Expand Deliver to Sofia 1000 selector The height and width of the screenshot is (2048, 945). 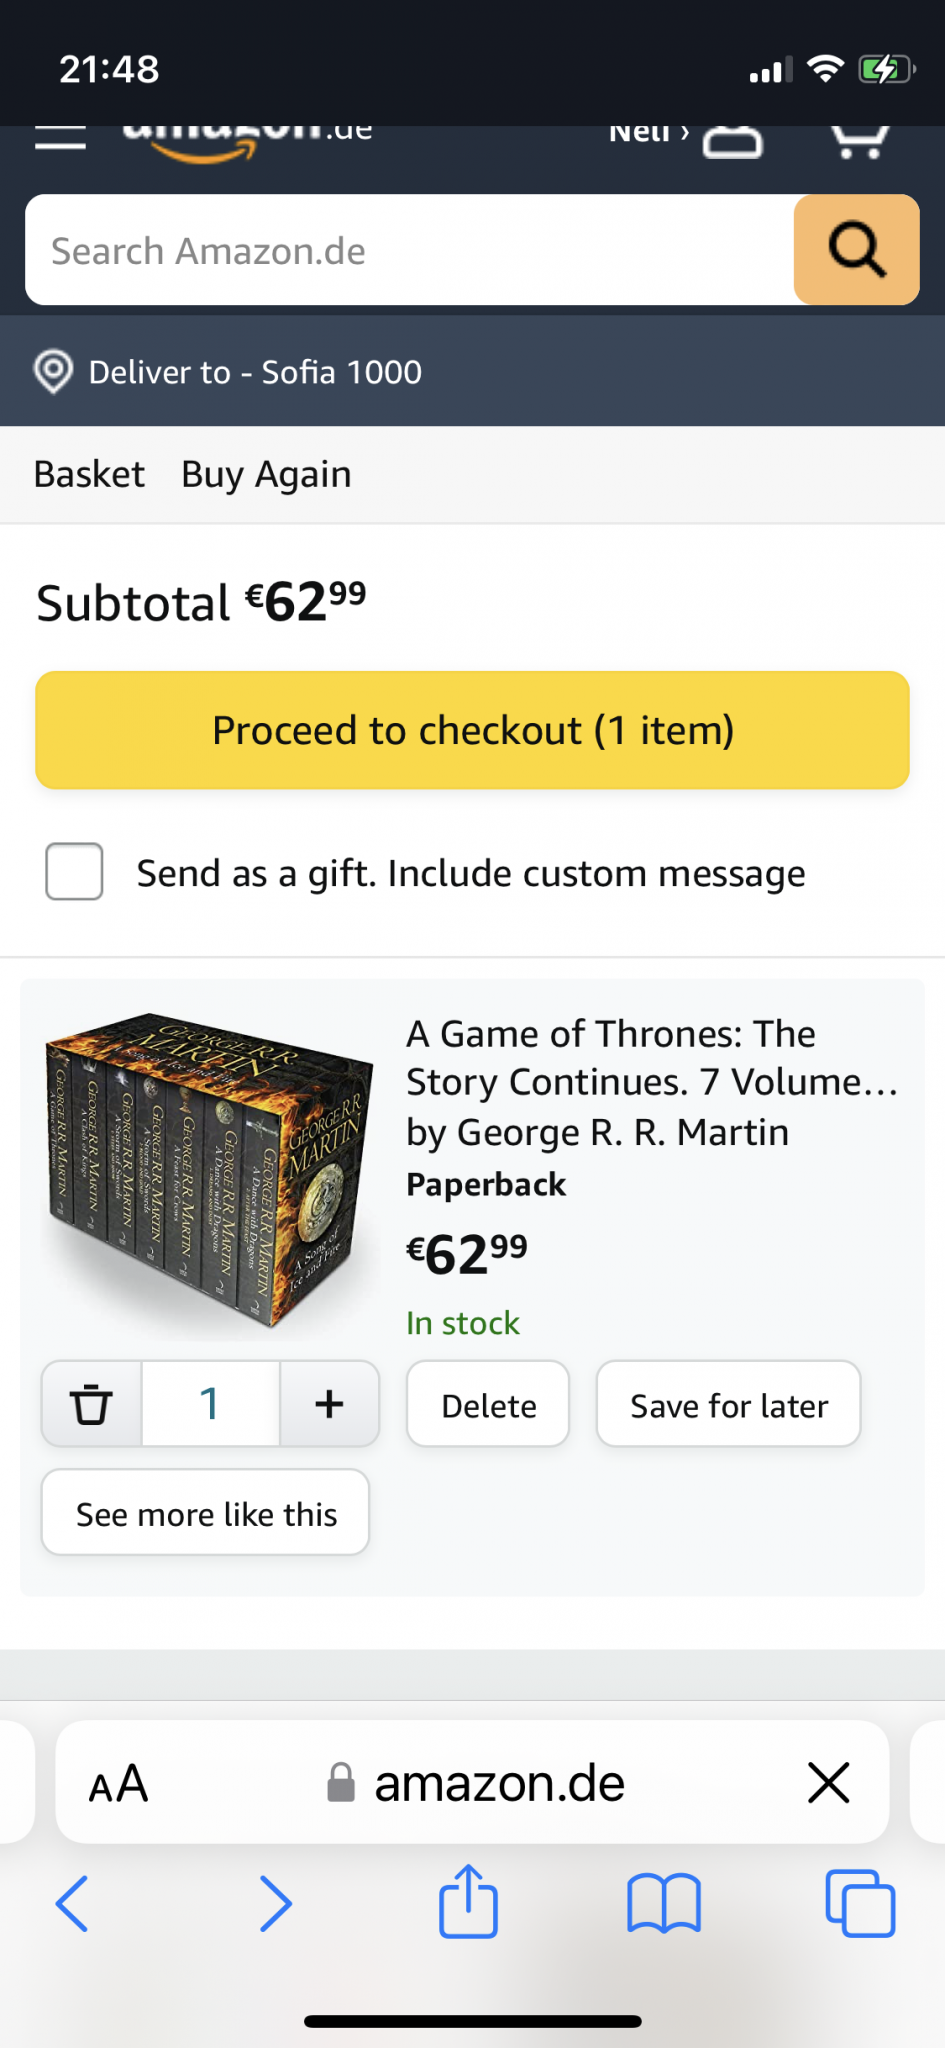pyautogui.click(x=255, y=372)
